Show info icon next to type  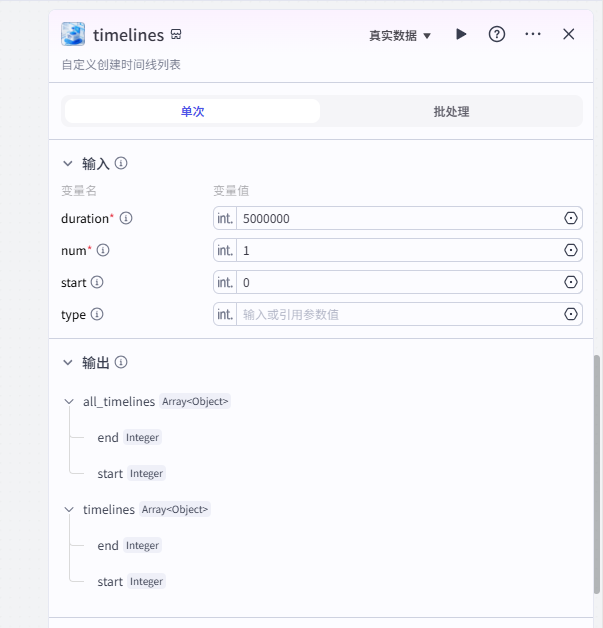tap(97, 314)
